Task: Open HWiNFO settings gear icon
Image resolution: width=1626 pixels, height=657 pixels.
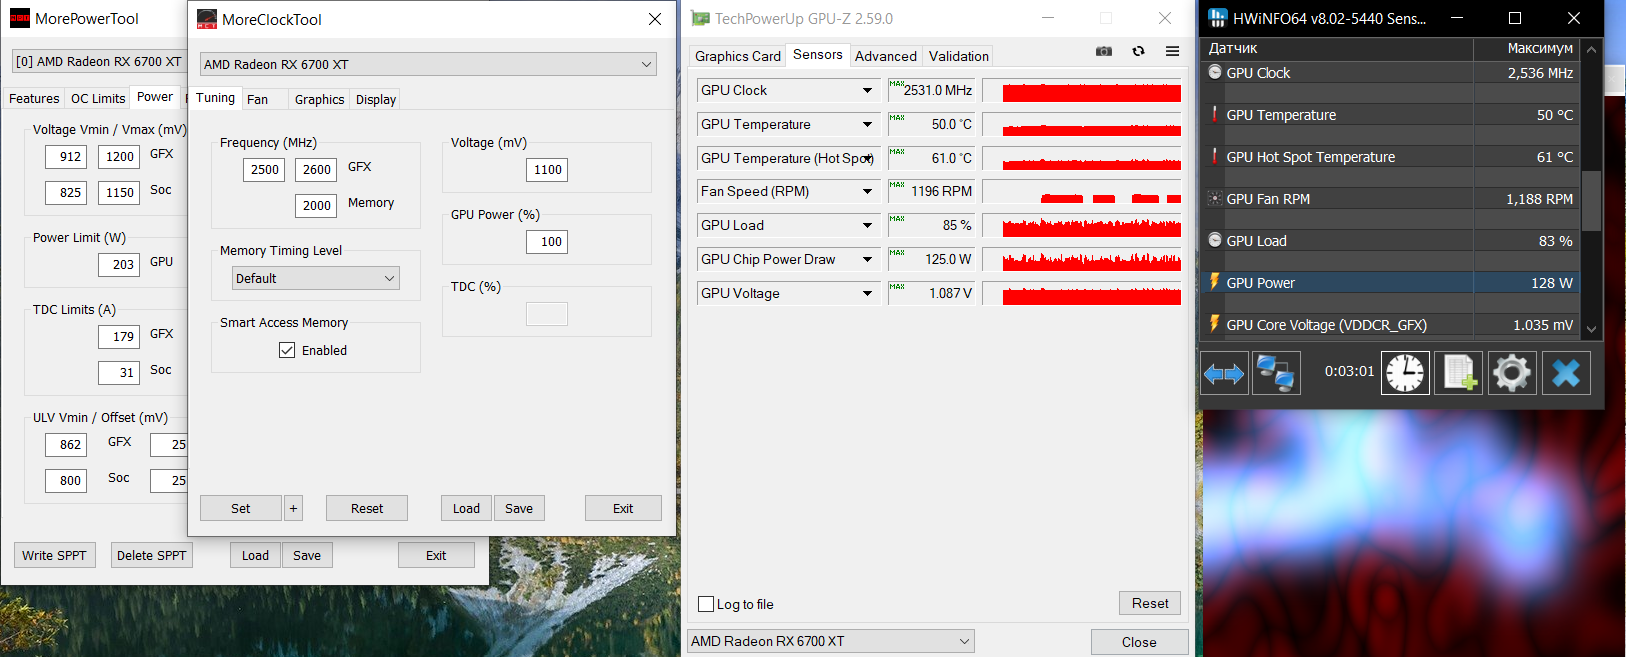Action: (1512, 373)
